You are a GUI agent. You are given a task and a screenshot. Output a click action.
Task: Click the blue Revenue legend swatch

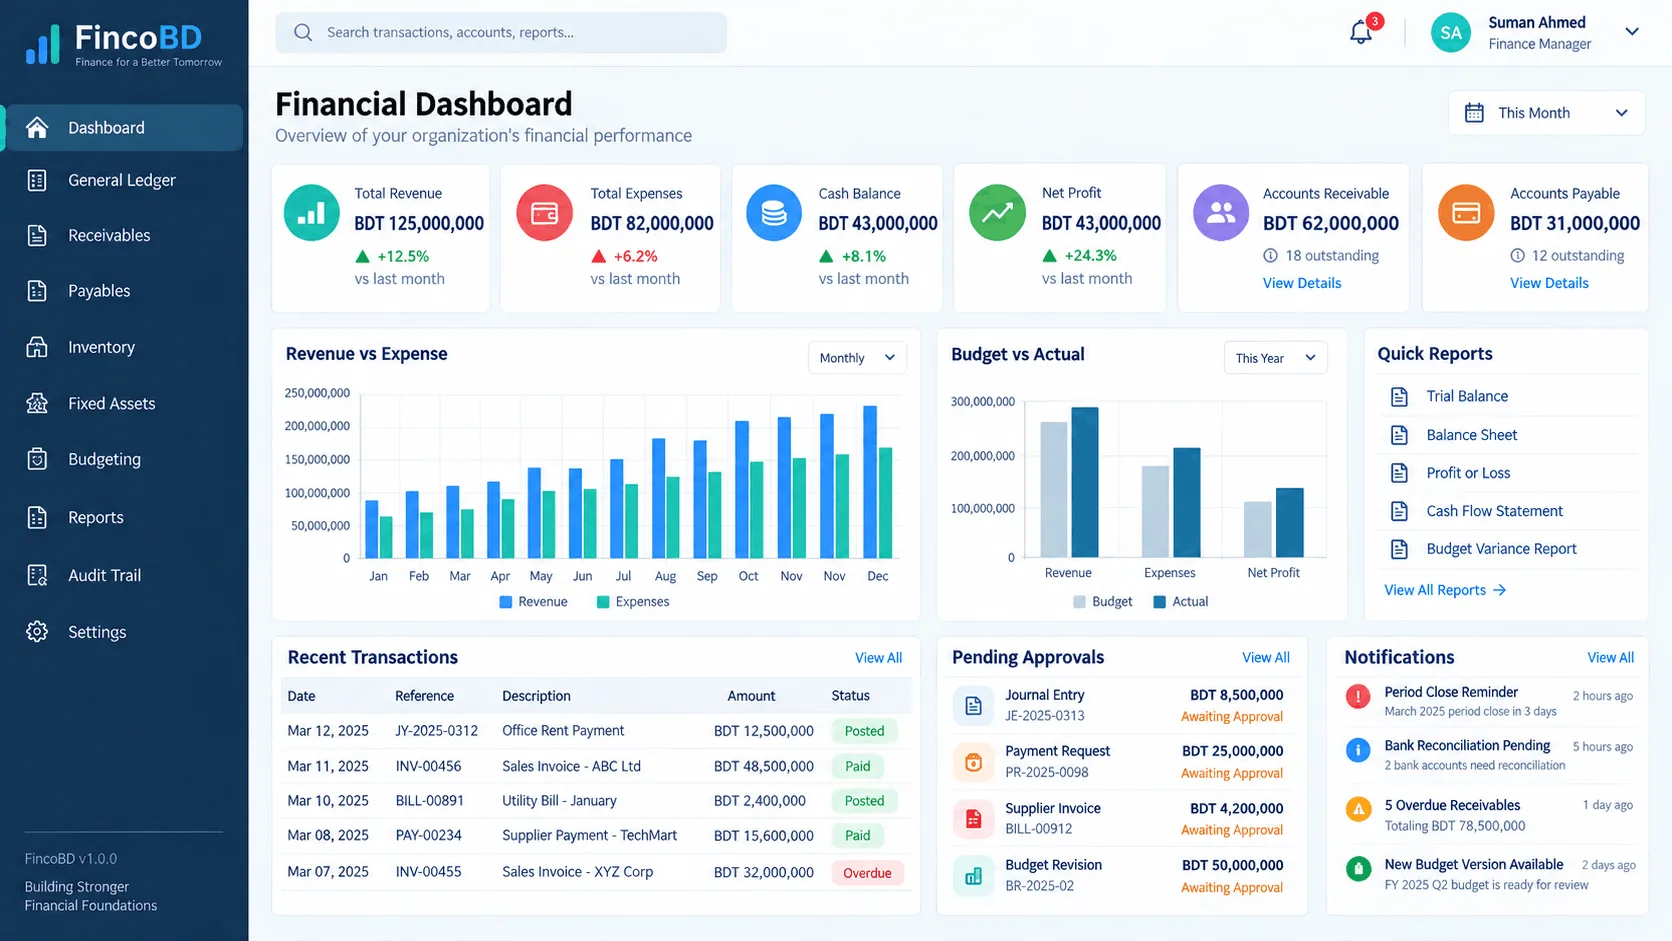(506, 602)
